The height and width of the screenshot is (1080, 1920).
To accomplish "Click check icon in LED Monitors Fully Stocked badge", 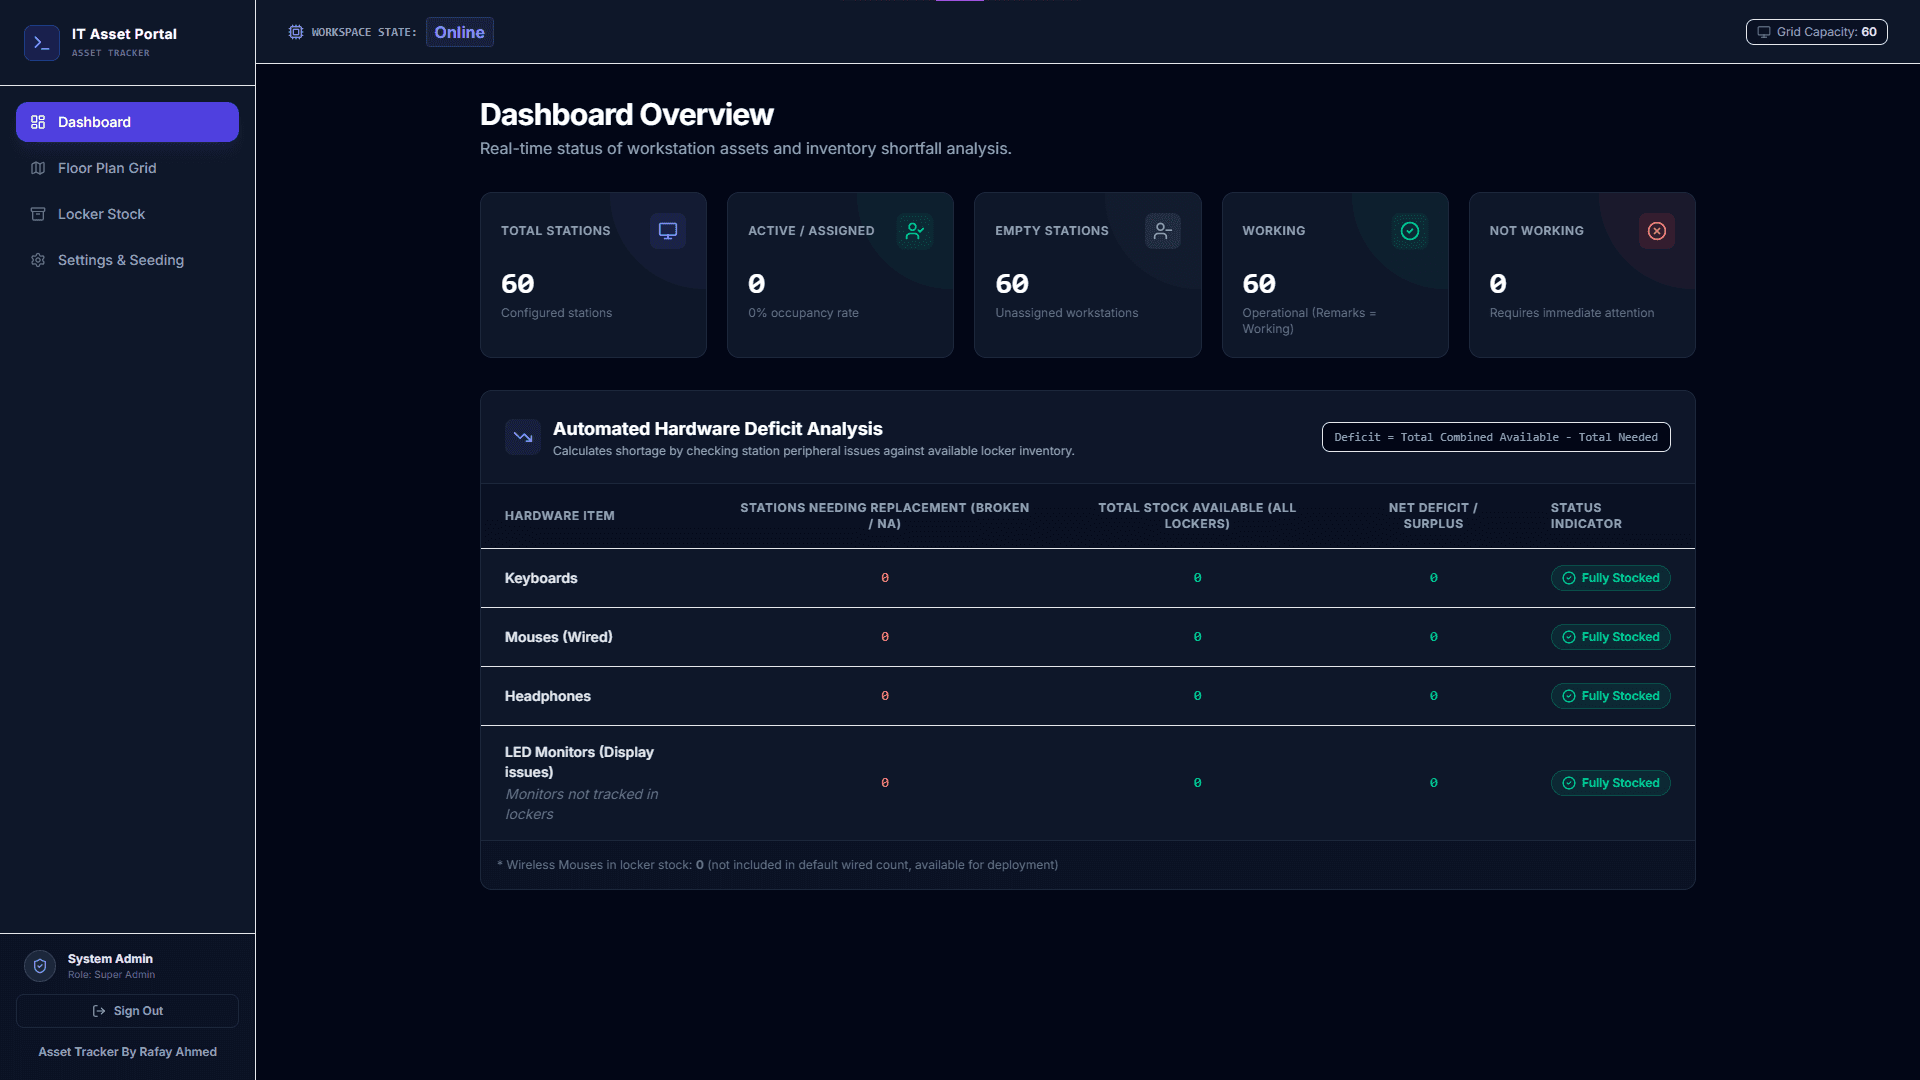I will coord(1569,783).
